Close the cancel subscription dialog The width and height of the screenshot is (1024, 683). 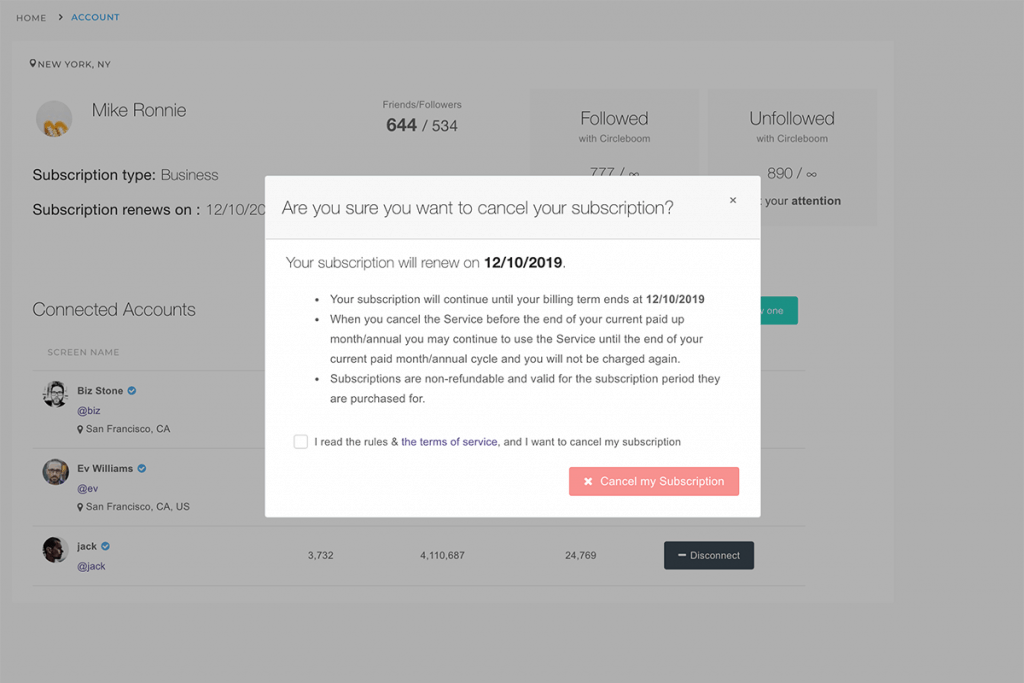(x=733, y=200)
